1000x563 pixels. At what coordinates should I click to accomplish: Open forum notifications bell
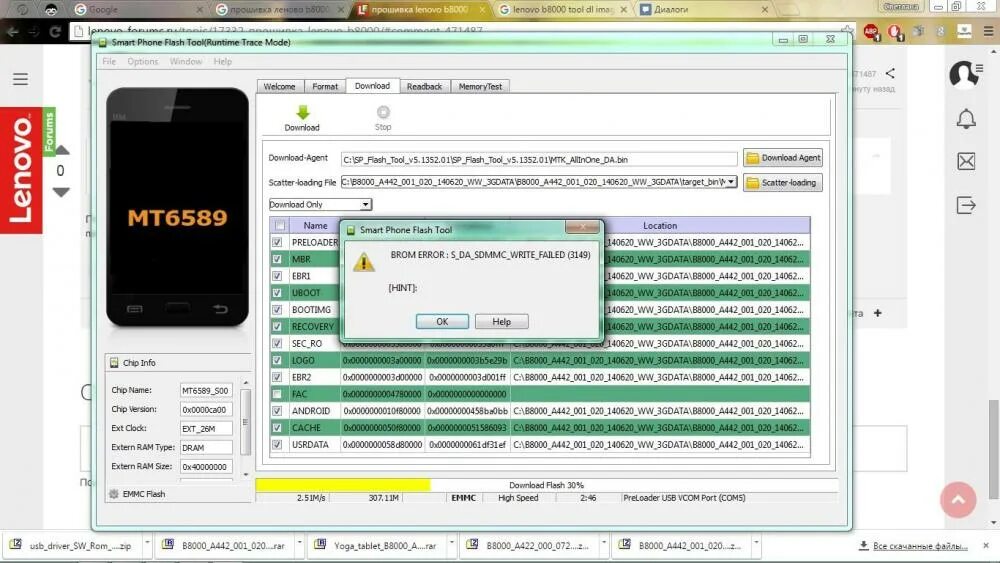click(966, 119)
